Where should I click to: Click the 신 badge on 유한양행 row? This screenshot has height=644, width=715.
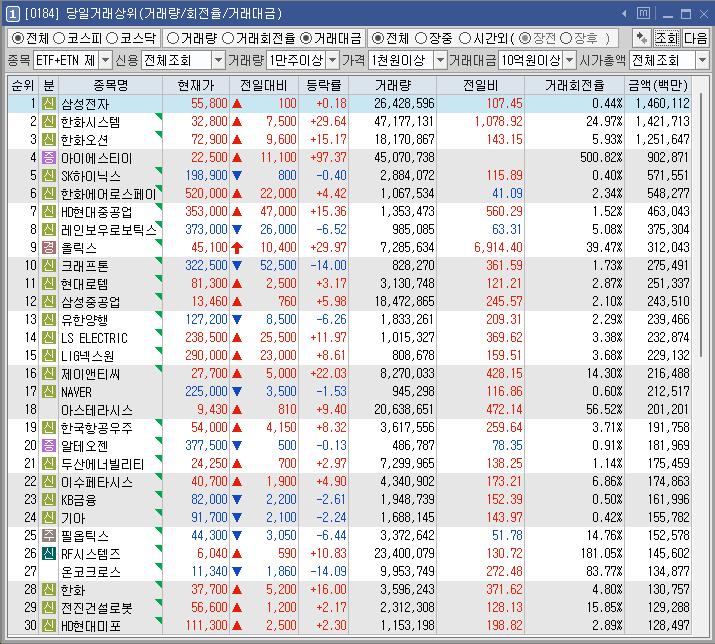pos(49,320)
